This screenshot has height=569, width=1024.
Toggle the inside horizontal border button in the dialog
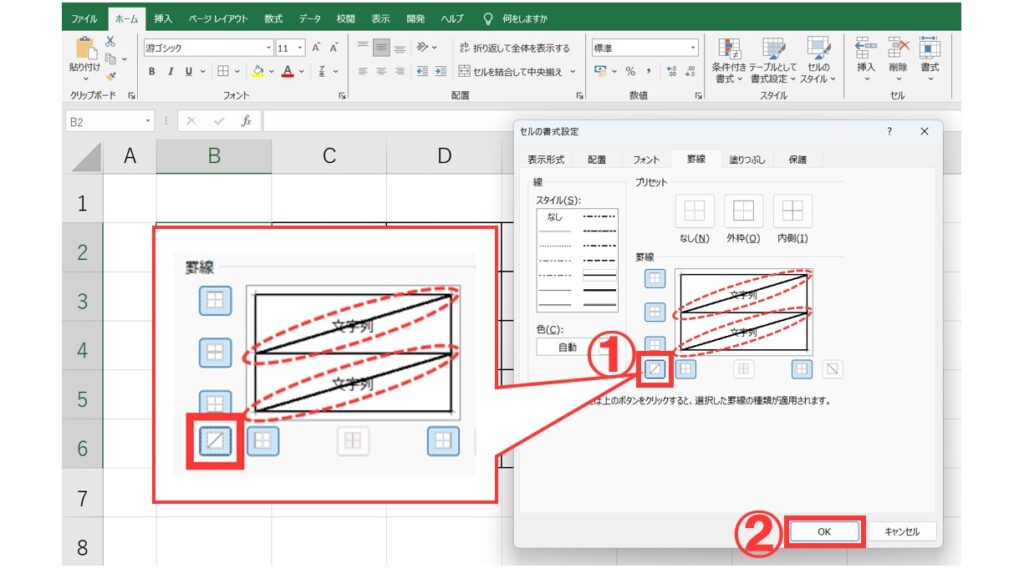point(654,312)
